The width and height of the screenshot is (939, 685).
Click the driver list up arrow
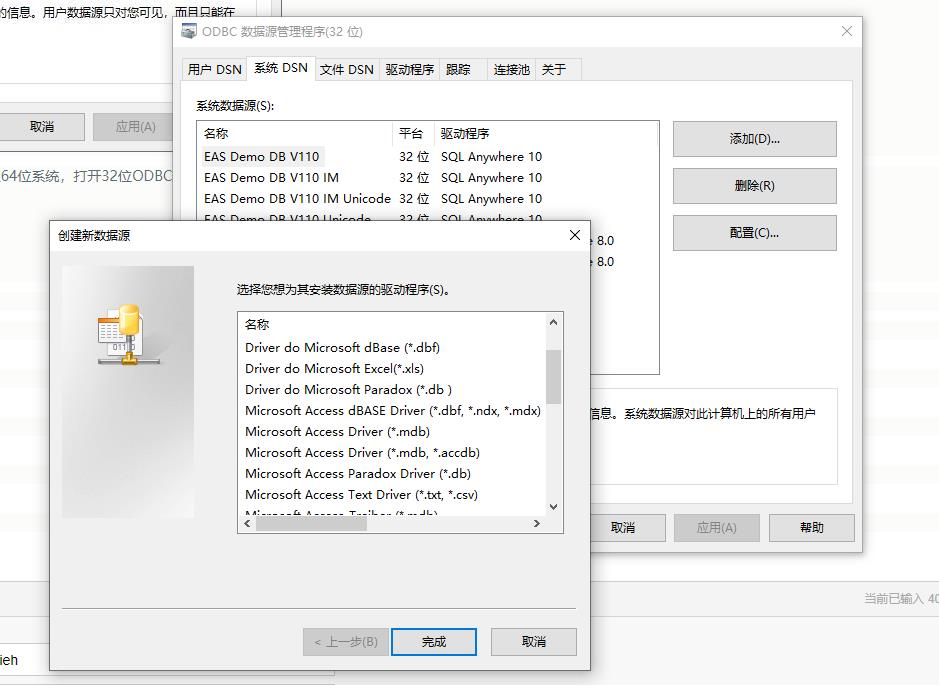(x=553, y=322)
